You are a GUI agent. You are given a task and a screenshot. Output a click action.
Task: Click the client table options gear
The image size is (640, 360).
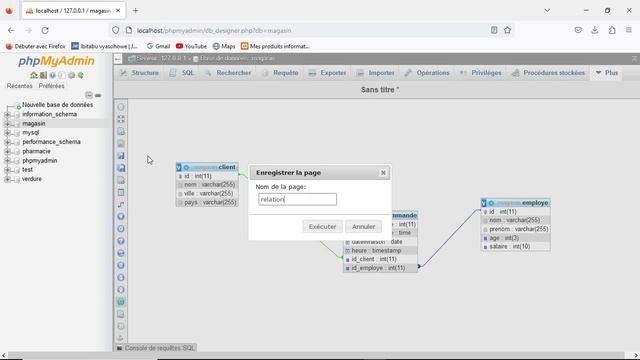pyautogui.click(x=186, y=167)
